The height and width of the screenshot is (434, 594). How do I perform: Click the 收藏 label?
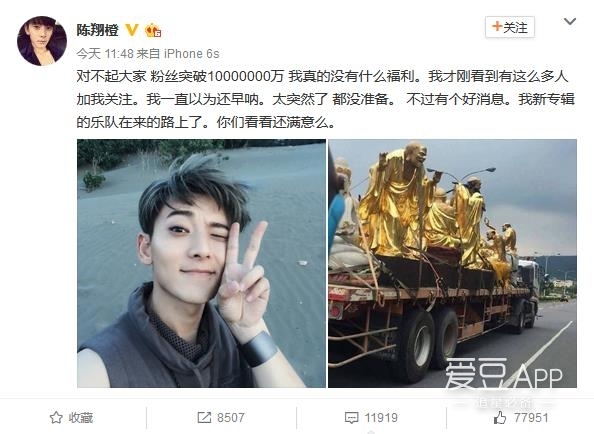click(x=81, y=418)
